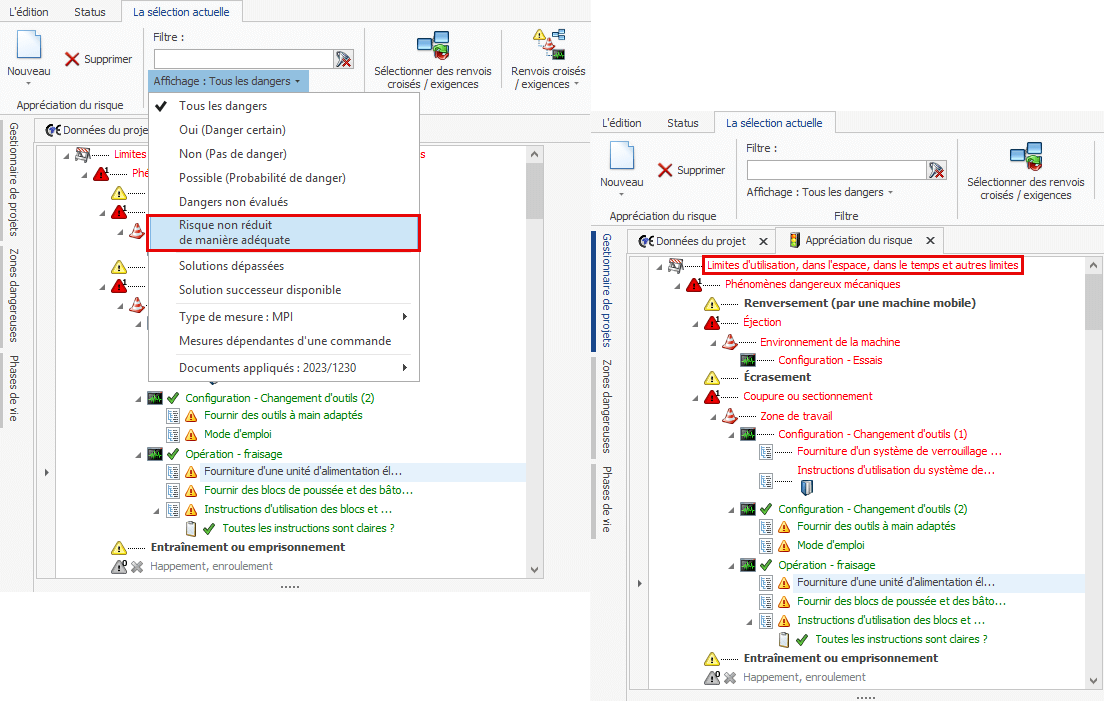The height and width of the screenshot is (701, 1104).
Task: Choose 'Solutions dépassées' from the menu
Action: (x=231, y=266)
